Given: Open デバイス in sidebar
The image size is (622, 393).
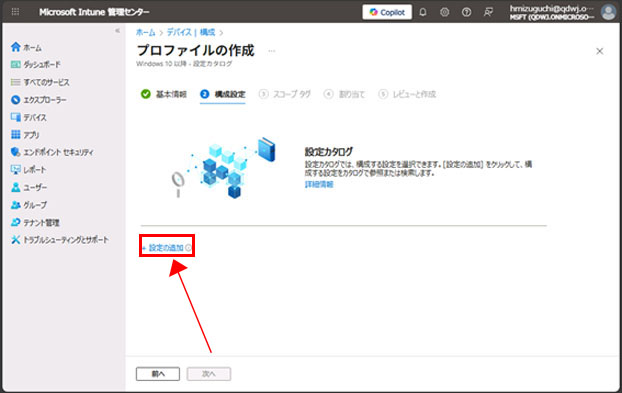Looking at the screenshot, I should [x=29, y=117].
